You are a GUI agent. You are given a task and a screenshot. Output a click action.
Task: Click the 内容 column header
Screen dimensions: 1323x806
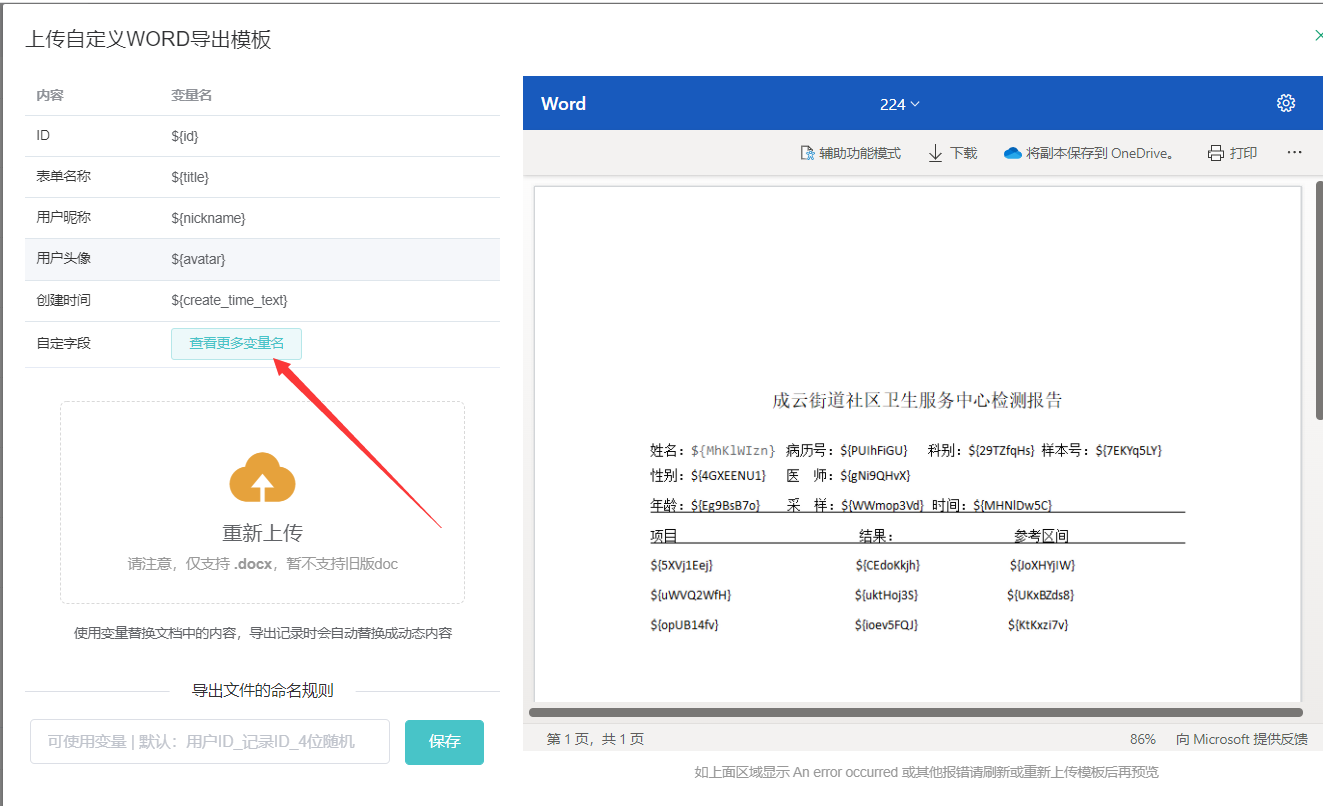50,95
